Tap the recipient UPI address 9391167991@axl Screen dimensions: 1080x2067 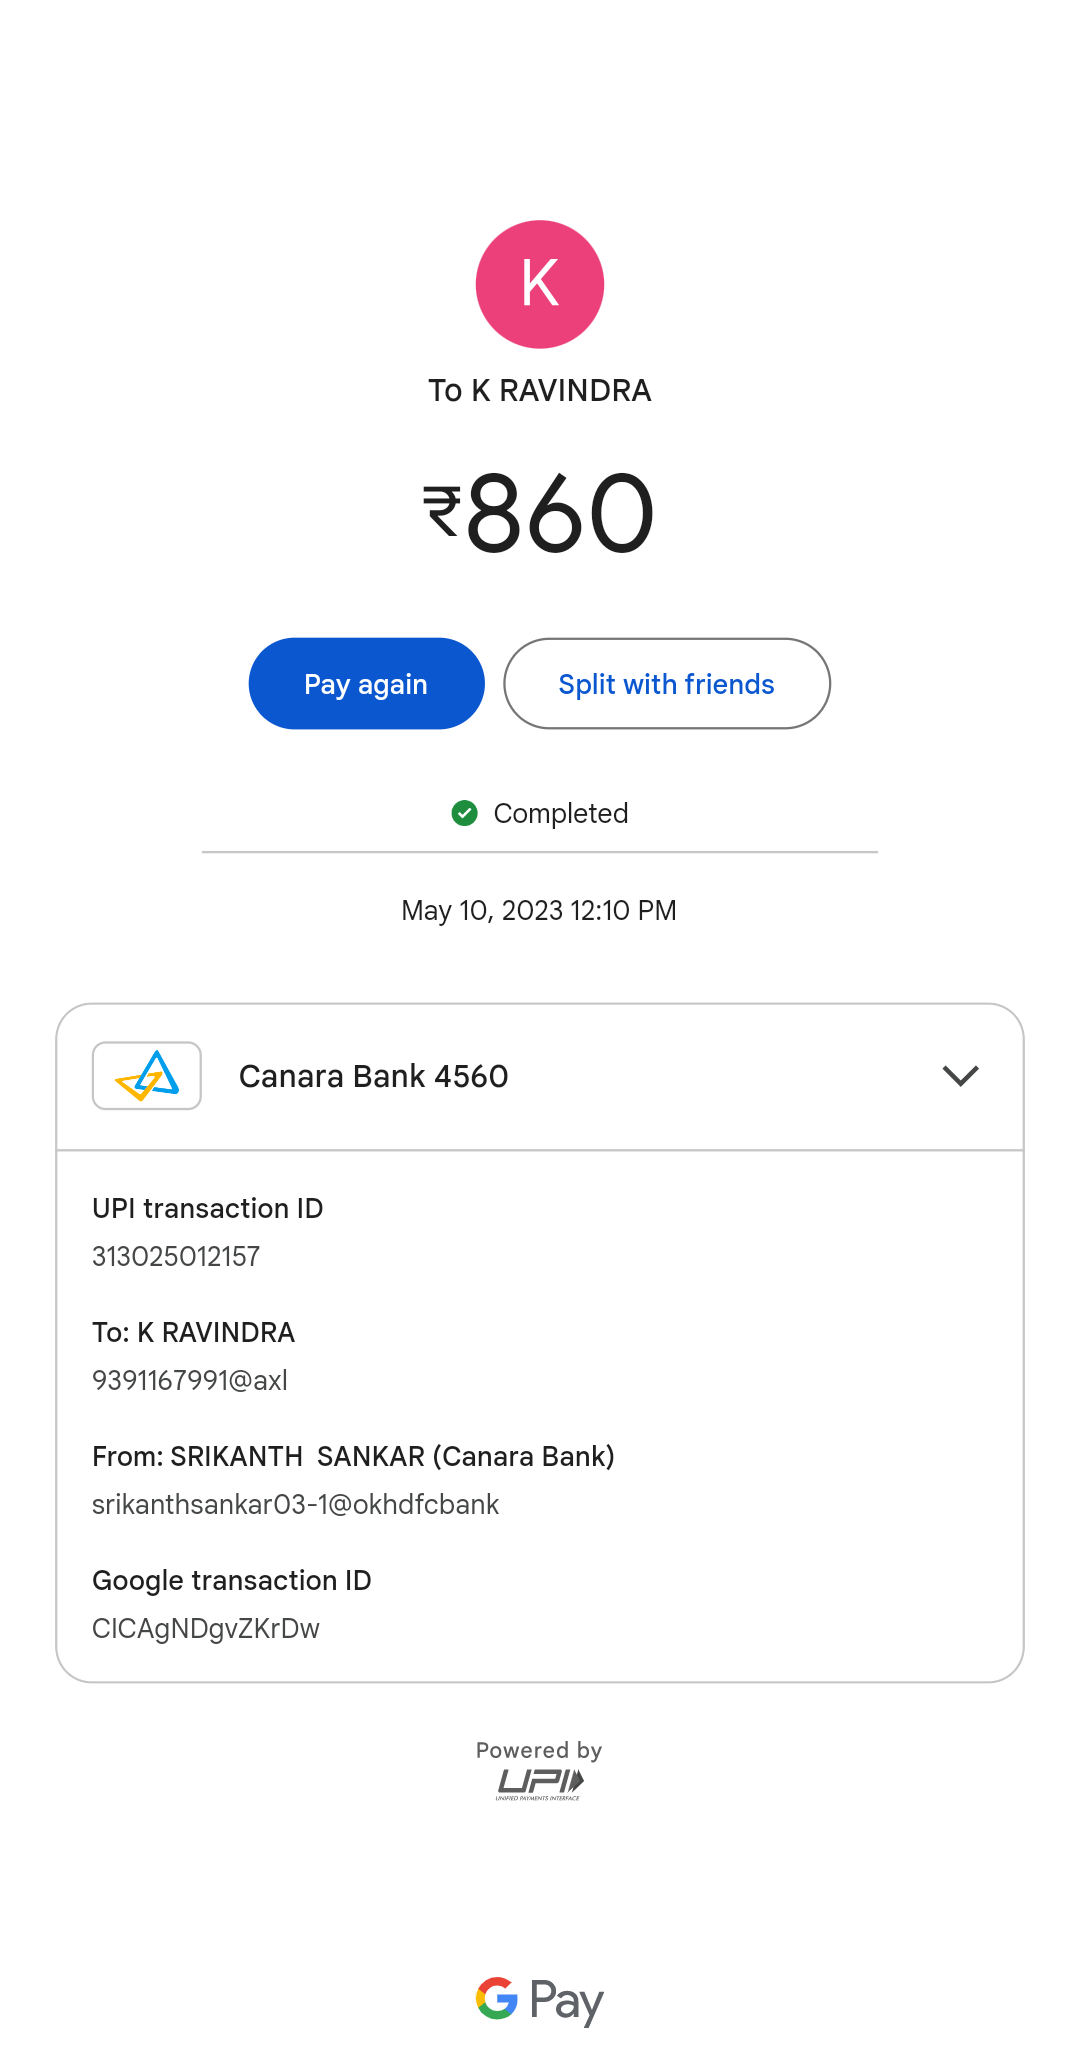190,1380
